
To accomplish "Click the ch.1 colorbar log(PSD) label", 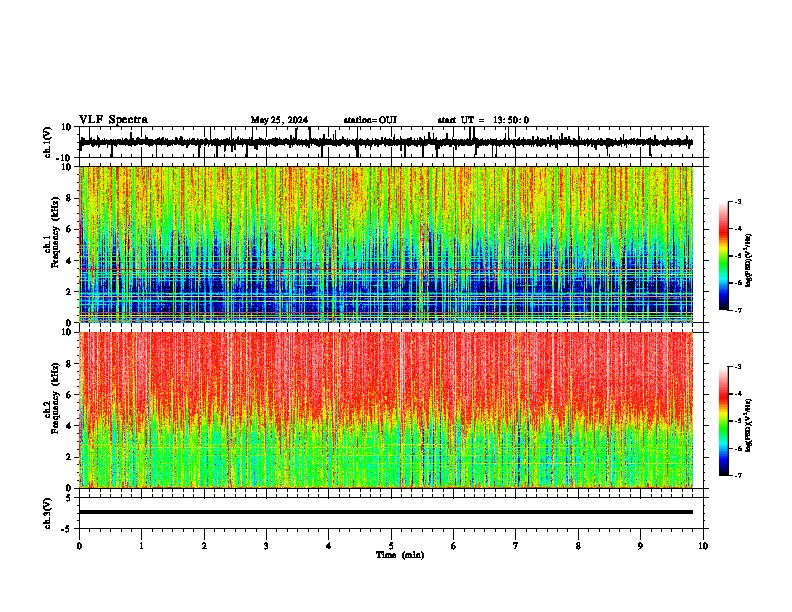I will 749,261.
